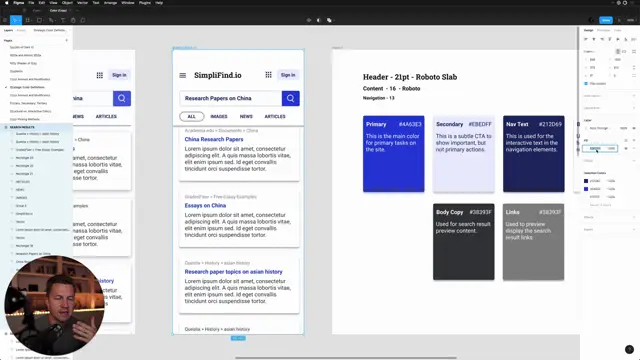Viewport: 640px width, 360px height.
Task: Add export setting using Export plus
Action: pos(634,229)
